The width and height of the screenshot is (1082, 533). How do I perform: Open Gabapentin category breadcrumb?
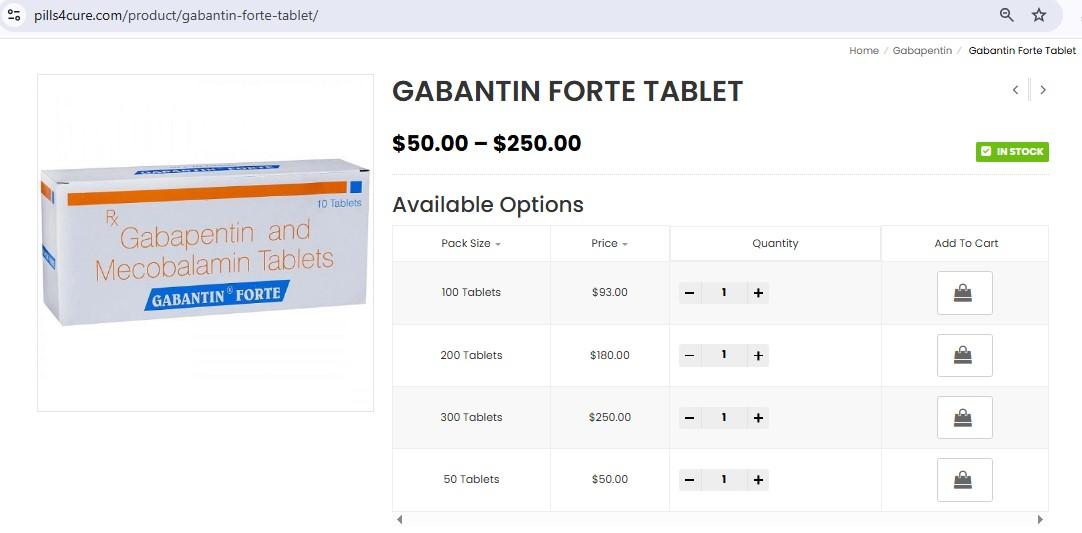click(922, 50)
